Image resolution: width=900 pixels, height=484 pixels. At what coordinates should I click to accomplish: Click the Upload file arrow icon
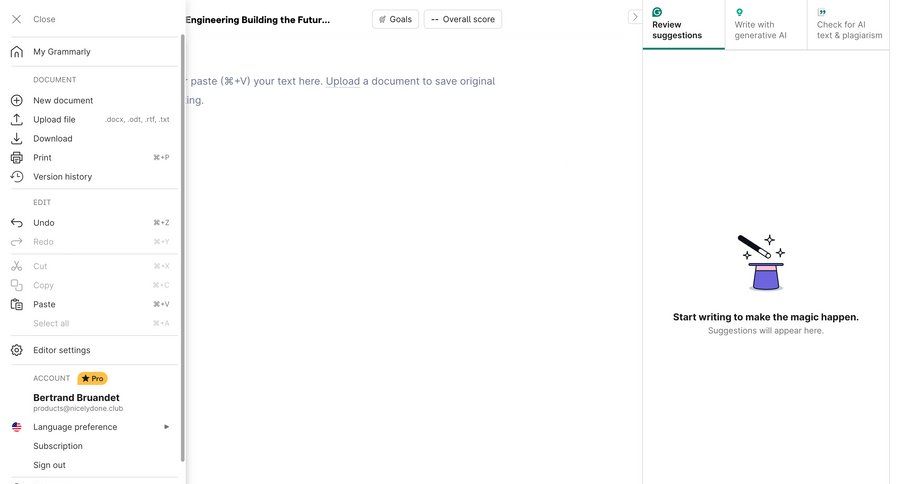(x=17, y=119)
